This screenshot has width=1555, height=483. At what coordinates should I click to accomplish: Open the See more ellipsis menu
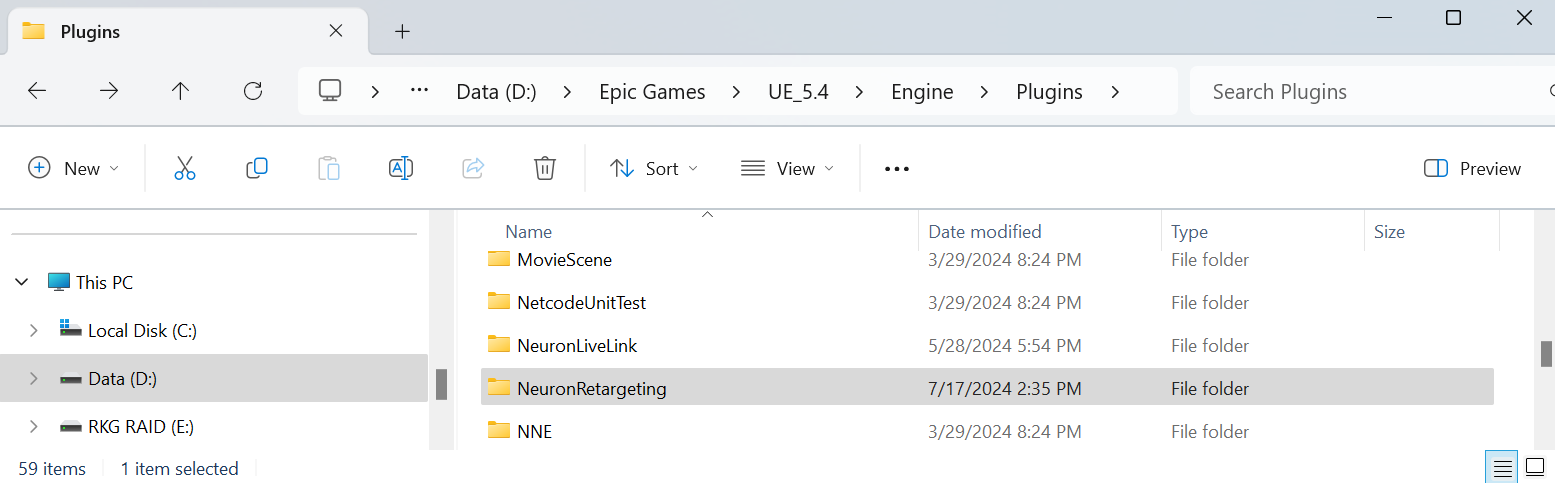click(897, 169)
